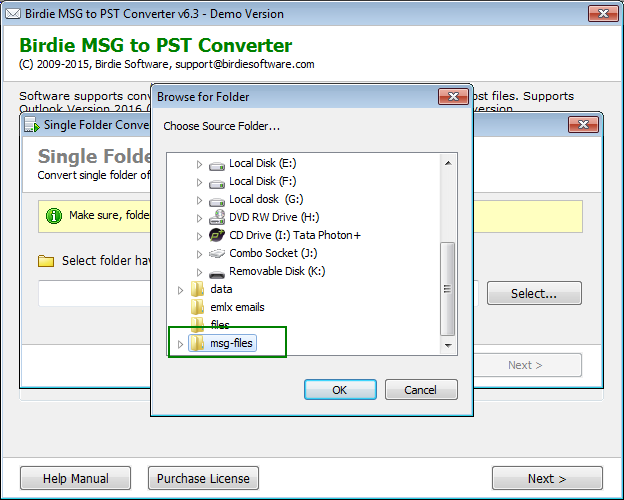
Task: Select Removable Disk (K:) label in tree
Action: point(277,271)
